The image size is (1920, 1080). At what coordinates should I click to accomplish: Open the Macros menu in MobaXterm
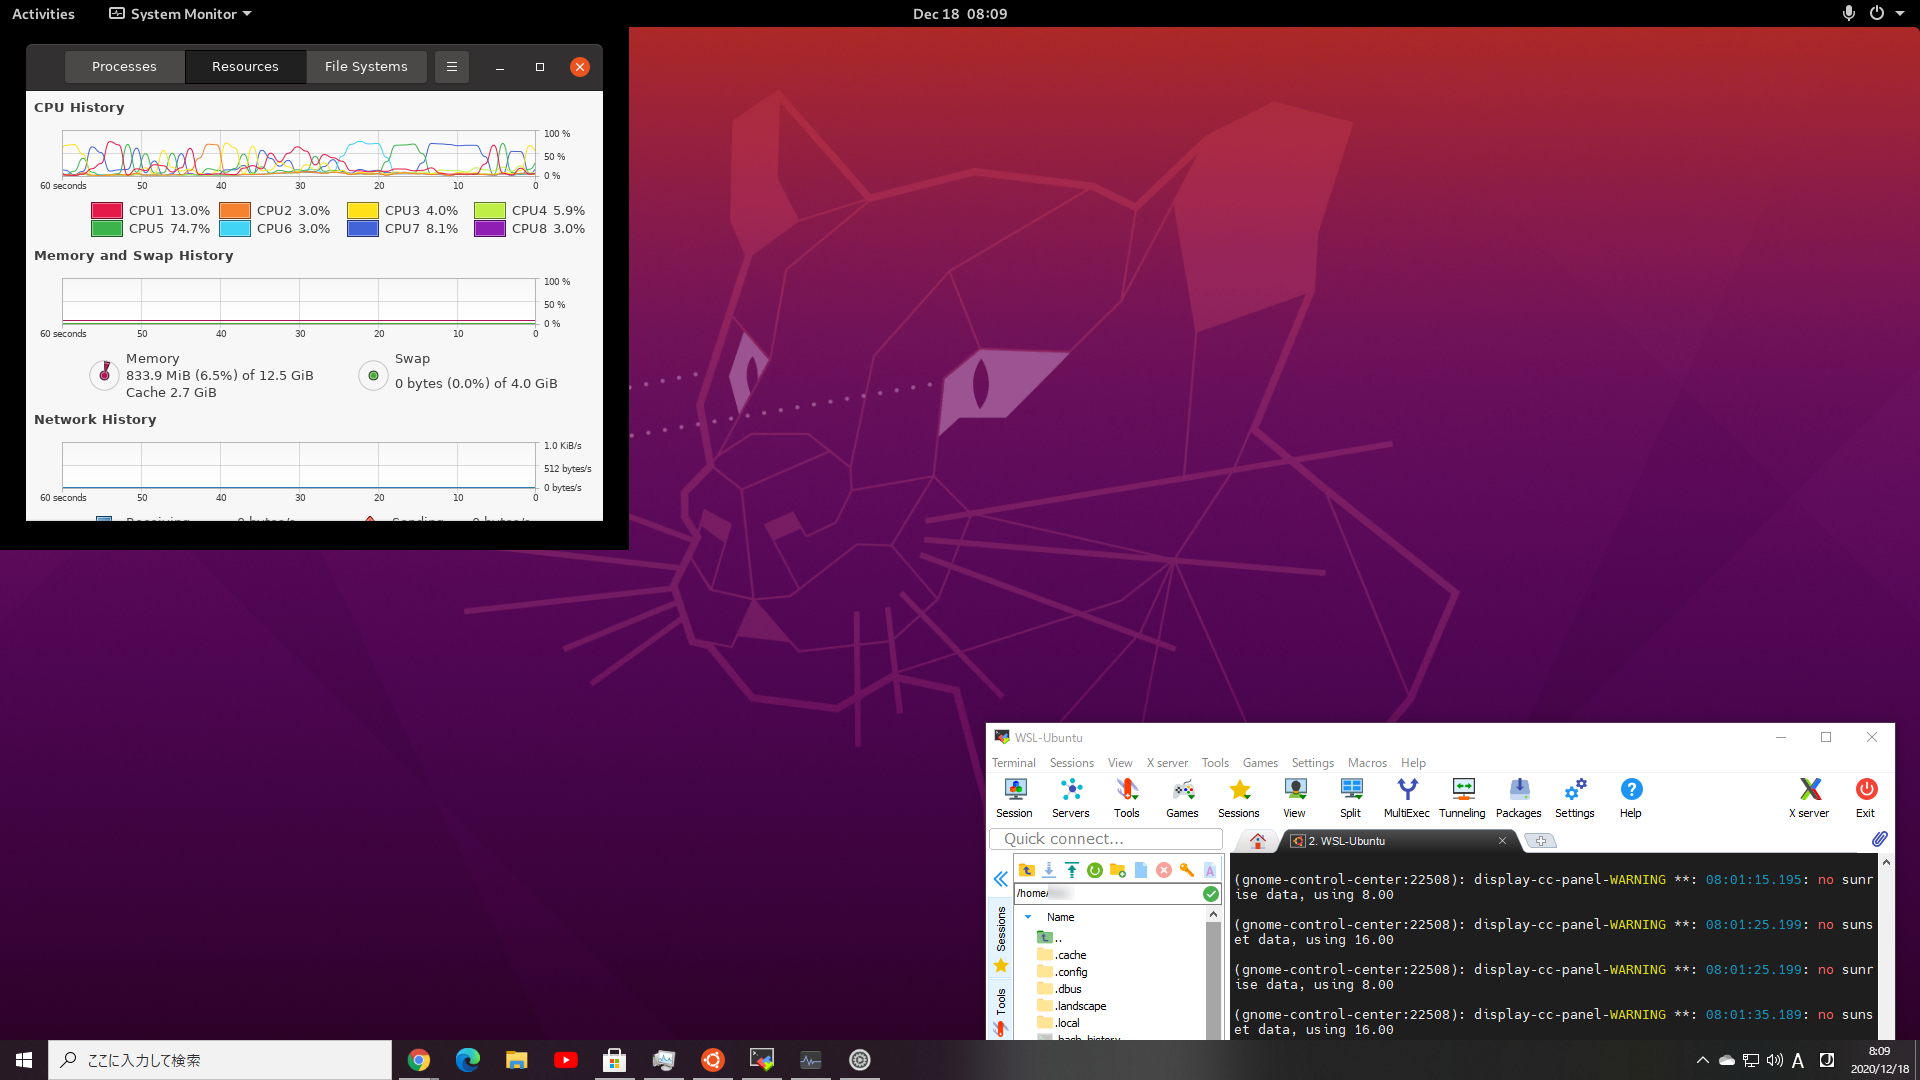(x=1366, y=762)
